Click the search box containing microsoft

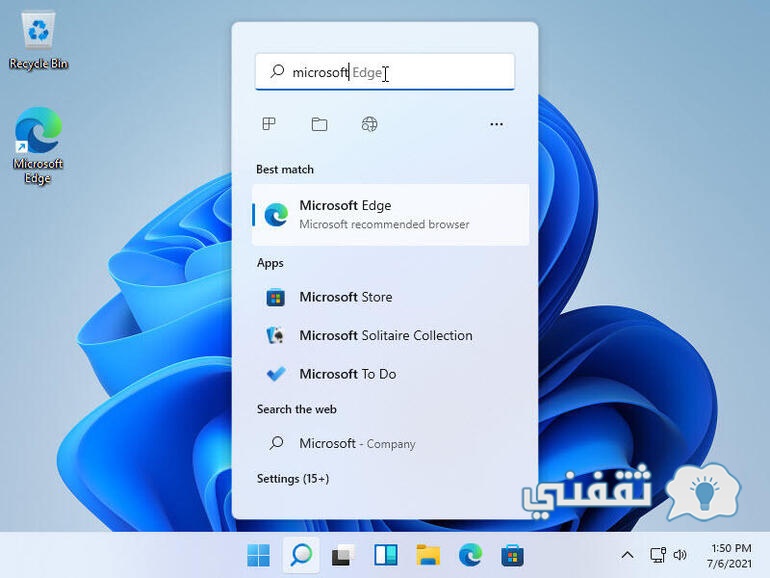385,72
